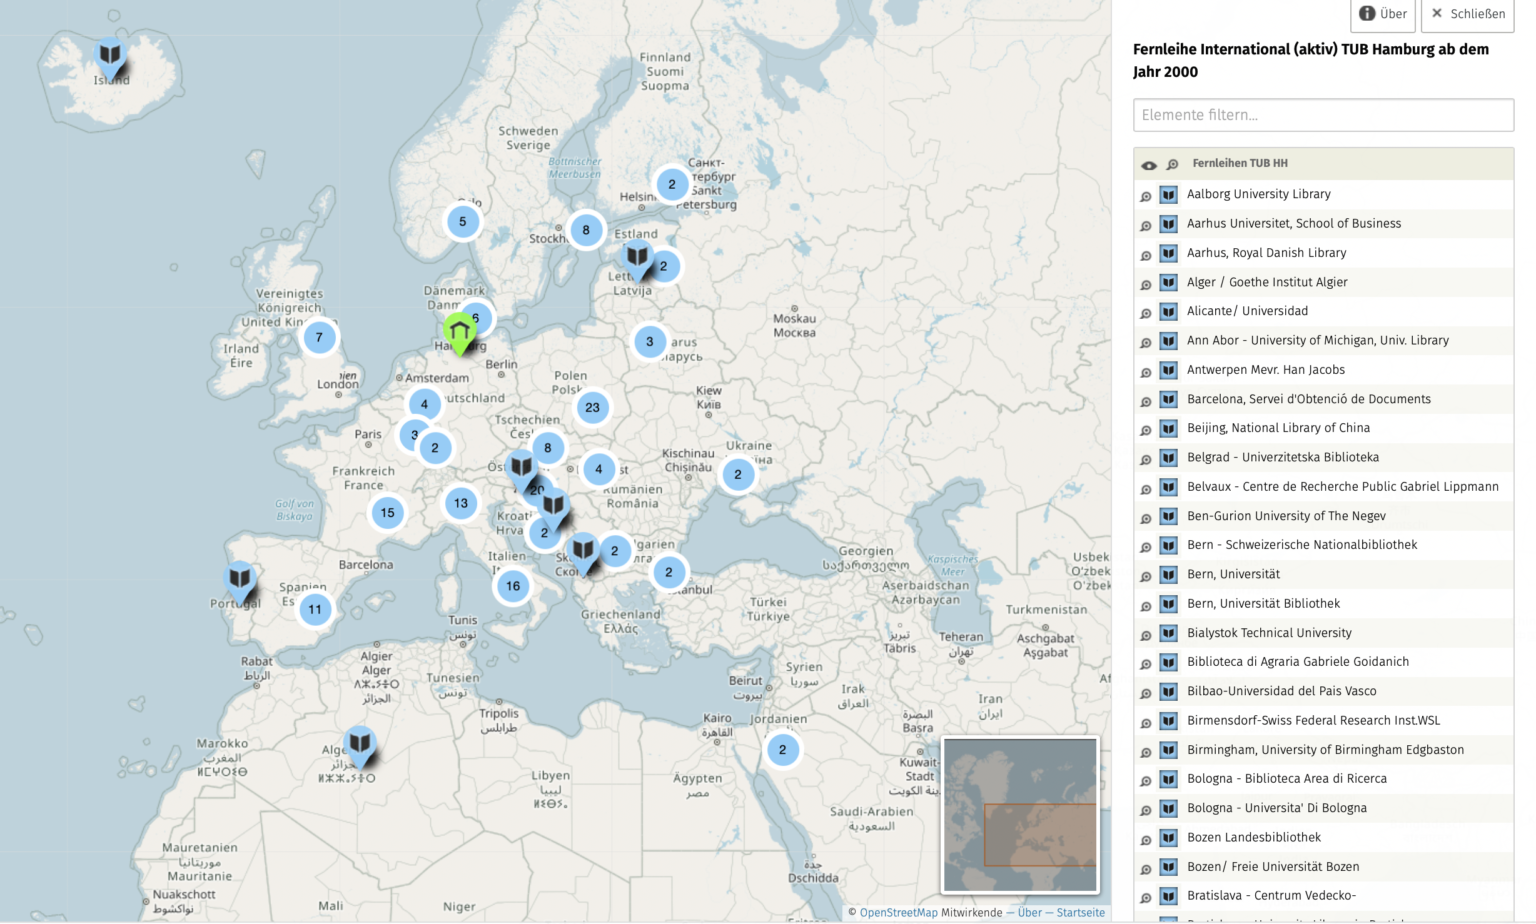This screenshot has width=1536, height=924.
Task: Select the book icon for Belgrad - Univerzitetska Biblioteka
Action: (x=1168, y=458)
